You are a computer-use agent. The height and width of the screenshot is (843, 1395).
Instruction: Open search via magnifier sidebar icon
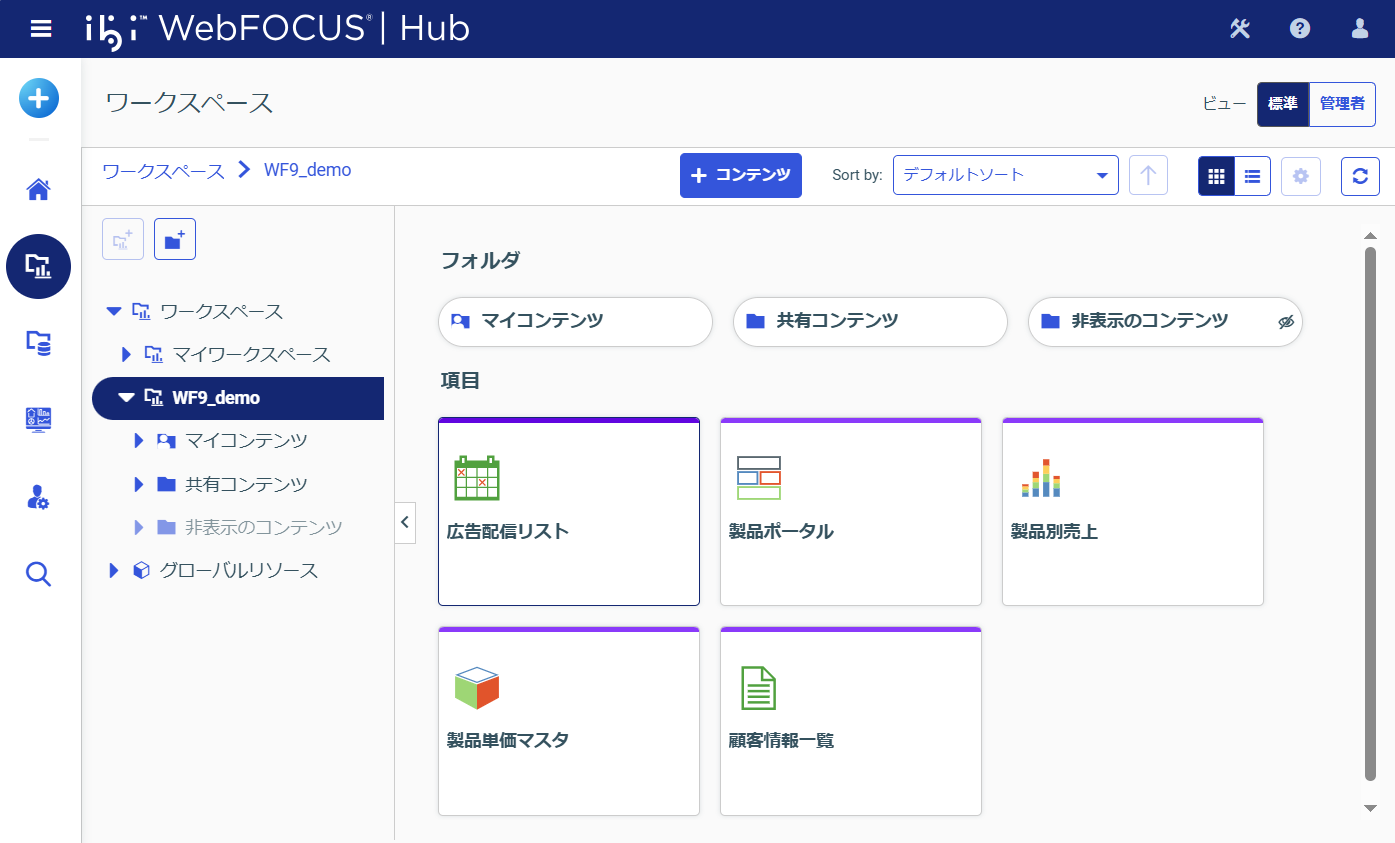[x=39, y=574]
